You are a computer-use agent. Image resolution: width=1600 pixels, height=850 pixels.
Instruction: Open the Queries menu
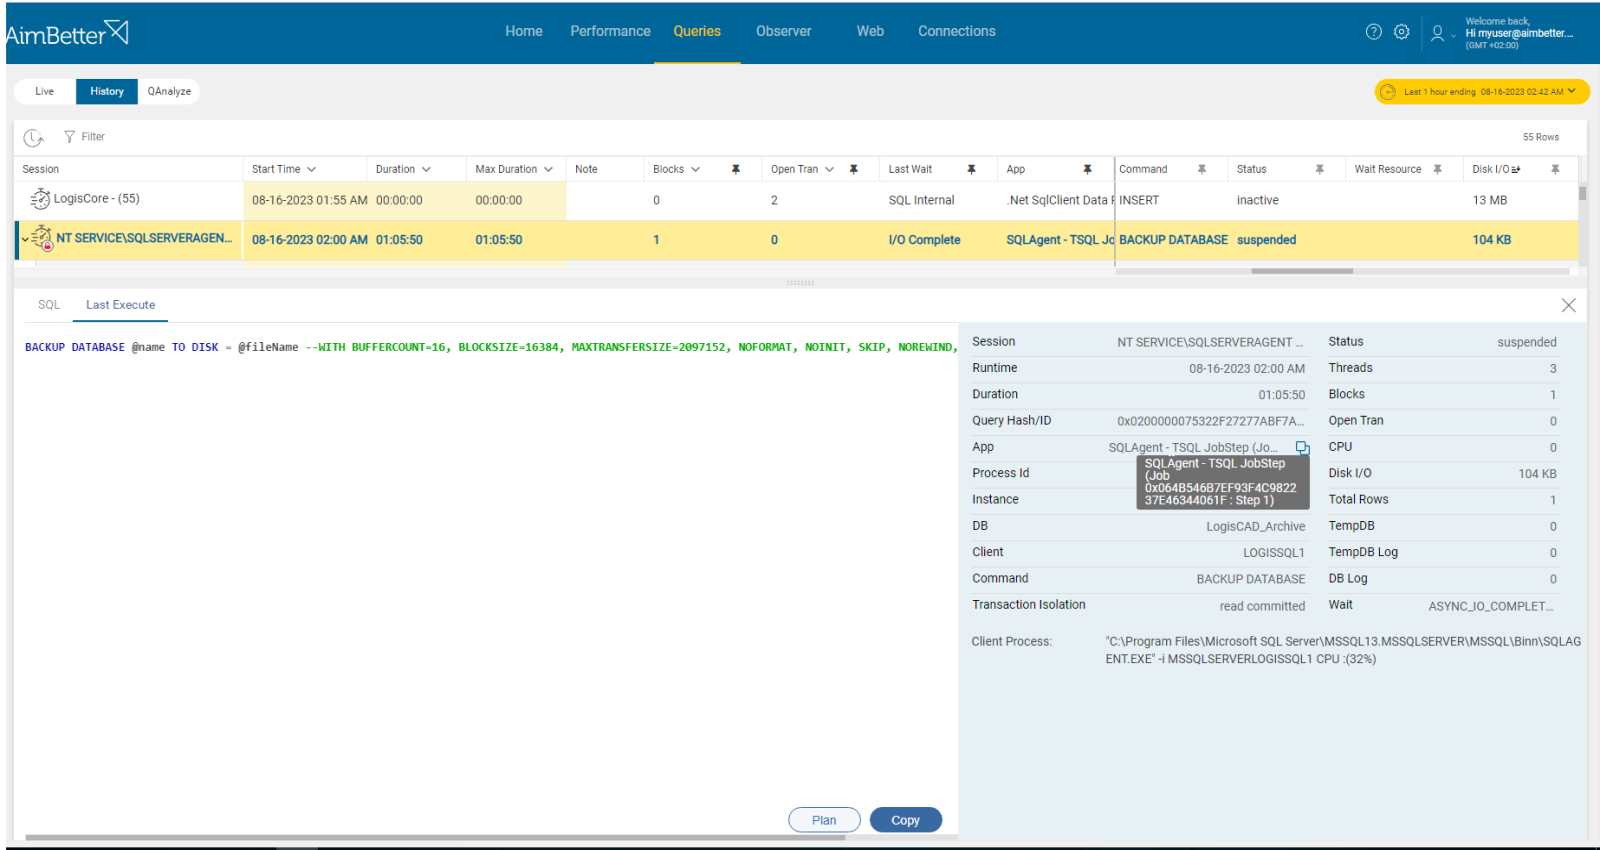(x=697, y=31)
